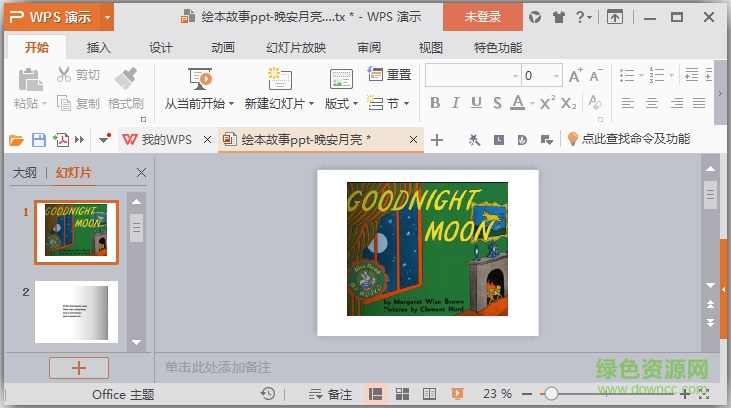
Task: Apply subscript formatting
Action: (x=568, y=103)
